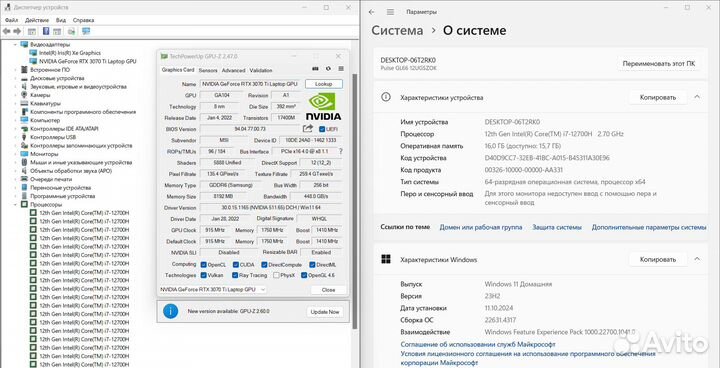The height and width of the screenshot is (368, 720).
Task: Expand the Звуковые, игровые и видеоустройства node
Action: pyautogui.click(x=15, y=86)
